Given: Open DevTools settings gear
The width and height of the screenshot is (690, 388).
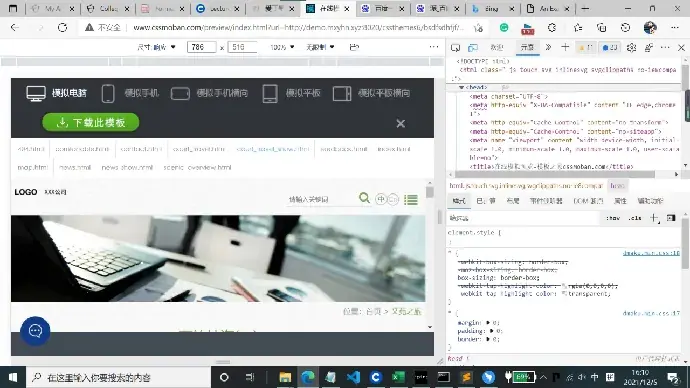Looking at the screenshot, I should 631,47.
